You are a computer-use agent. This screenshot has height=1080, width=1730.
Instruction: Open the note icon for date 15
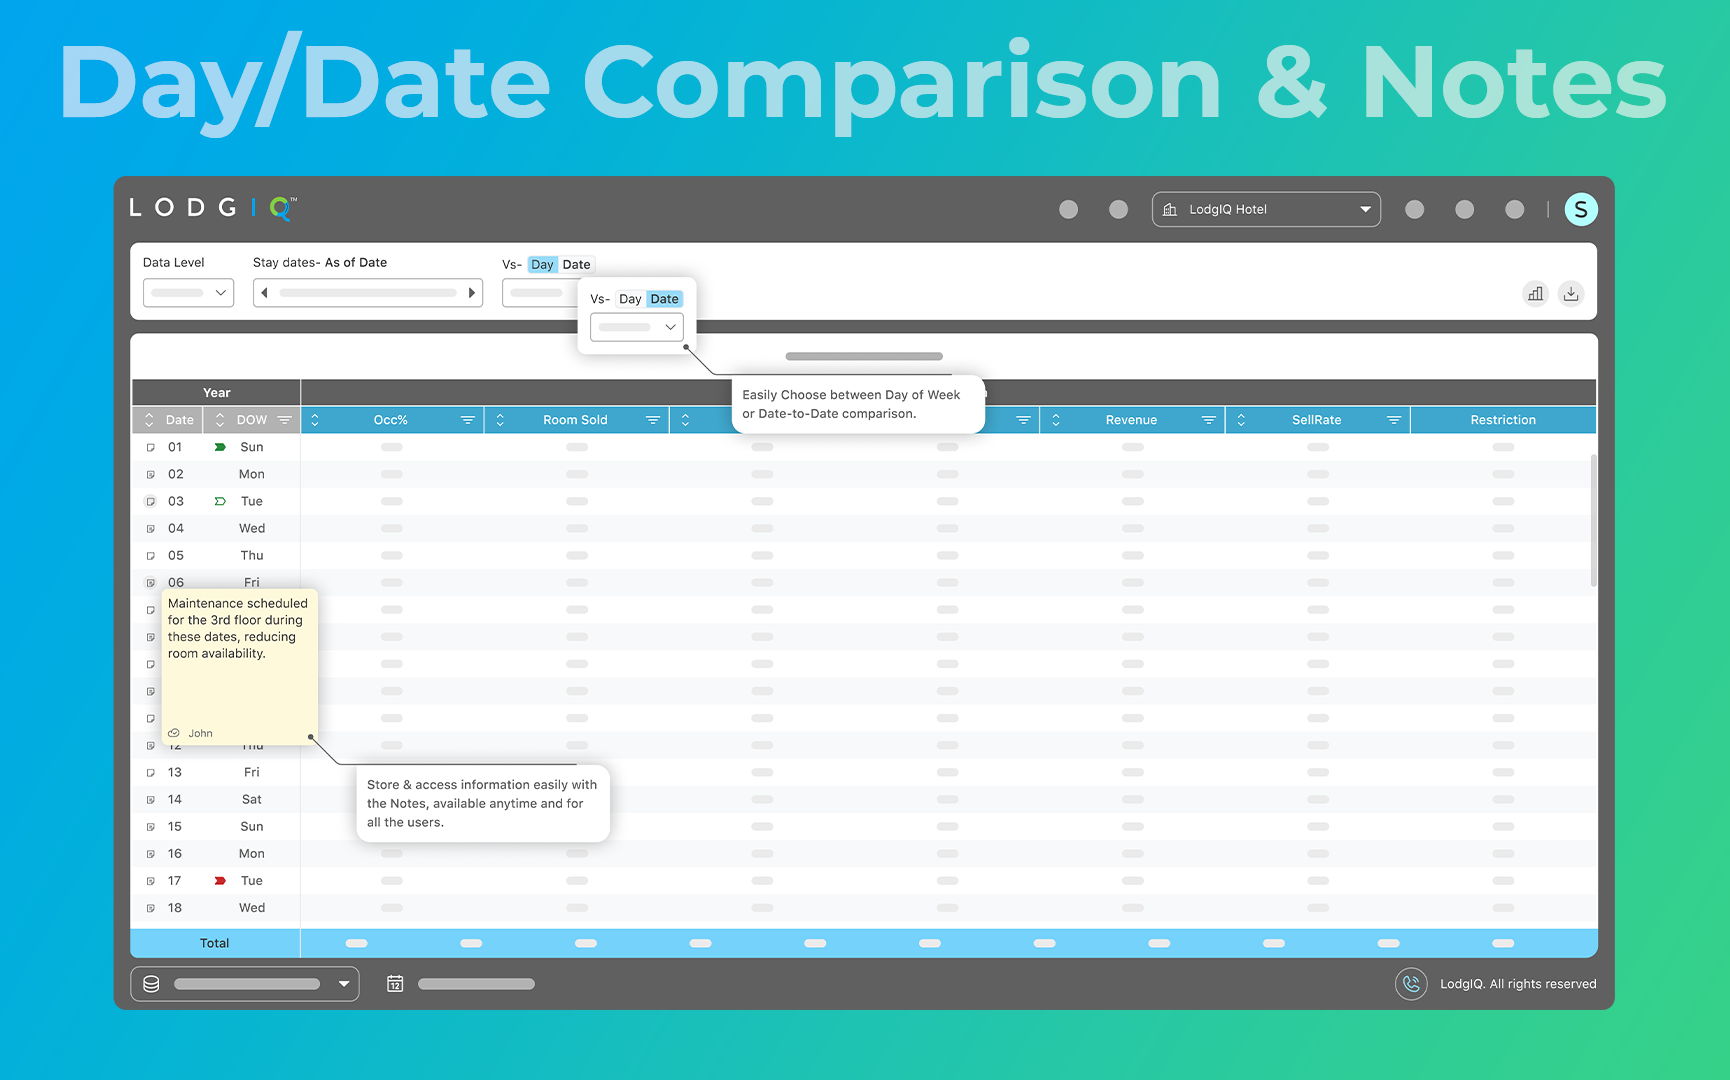point(151,827)
